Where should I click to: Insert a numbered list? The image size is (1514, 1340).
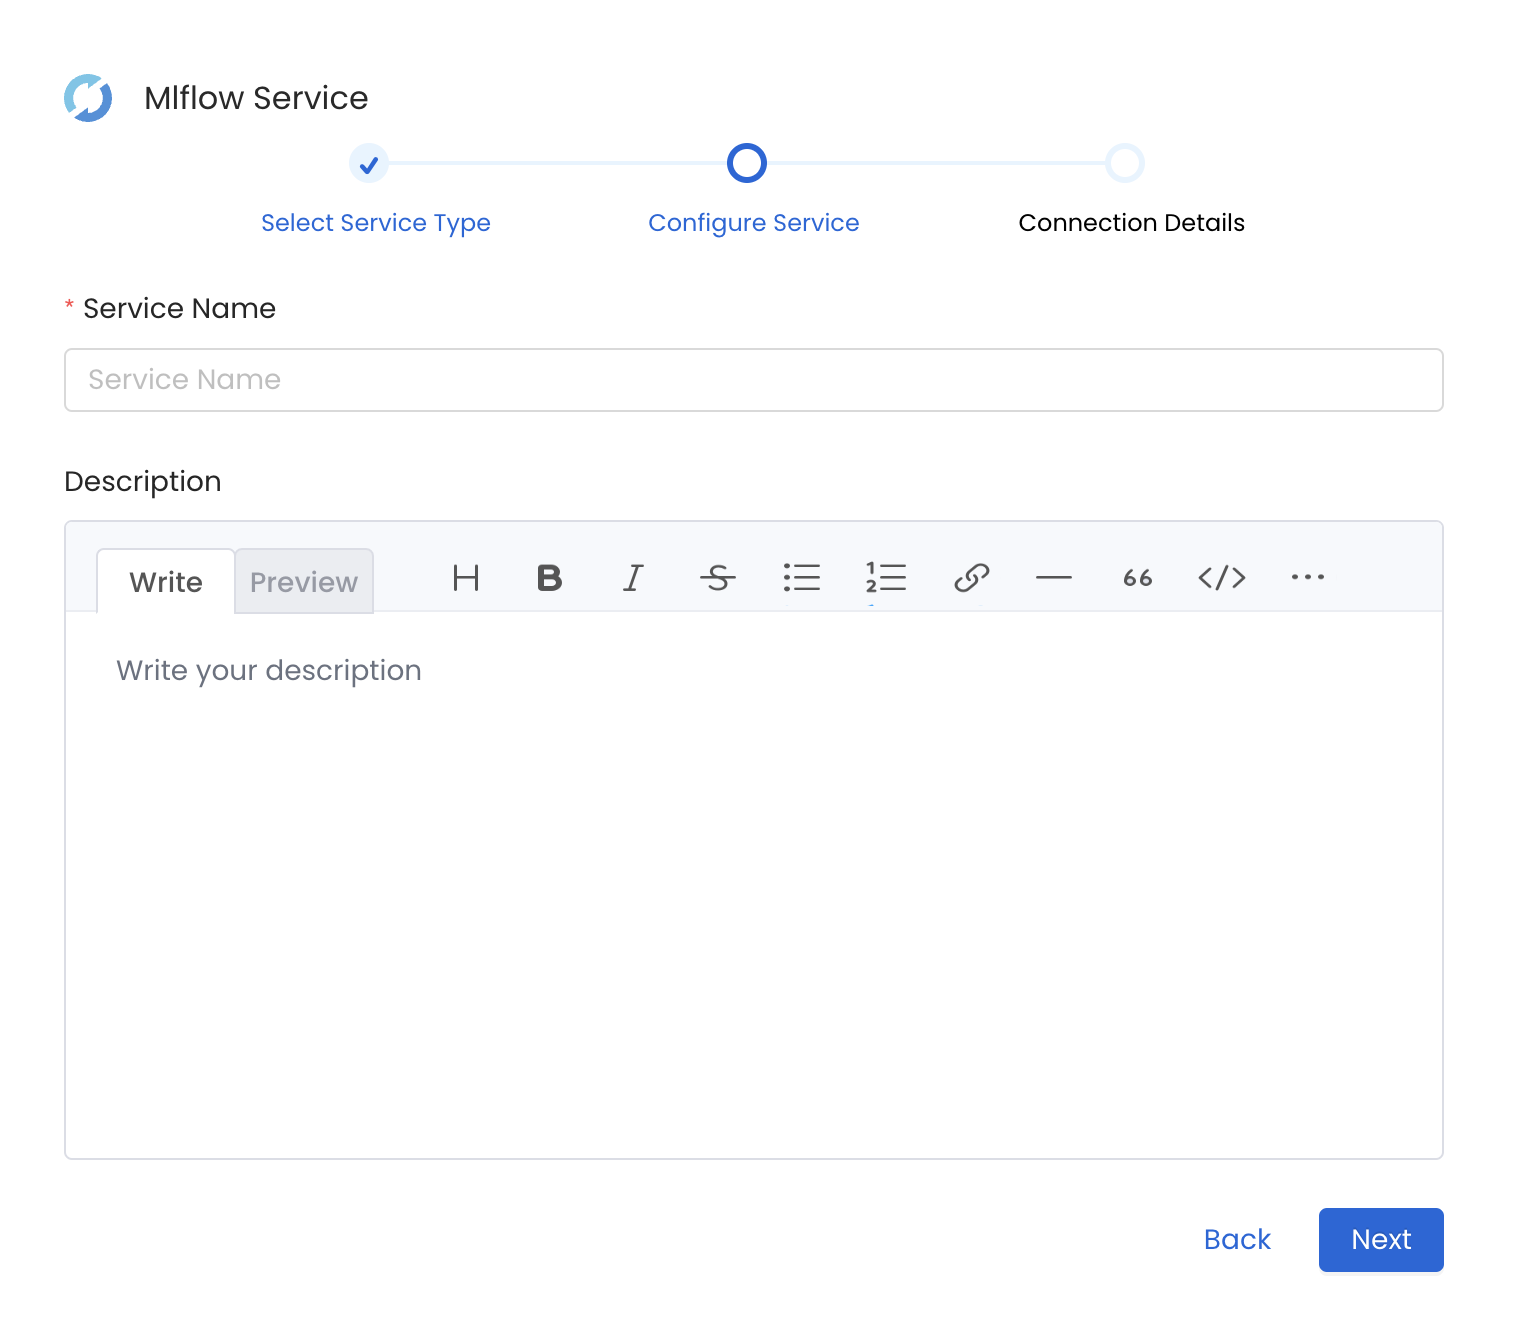tap(885, 578)
